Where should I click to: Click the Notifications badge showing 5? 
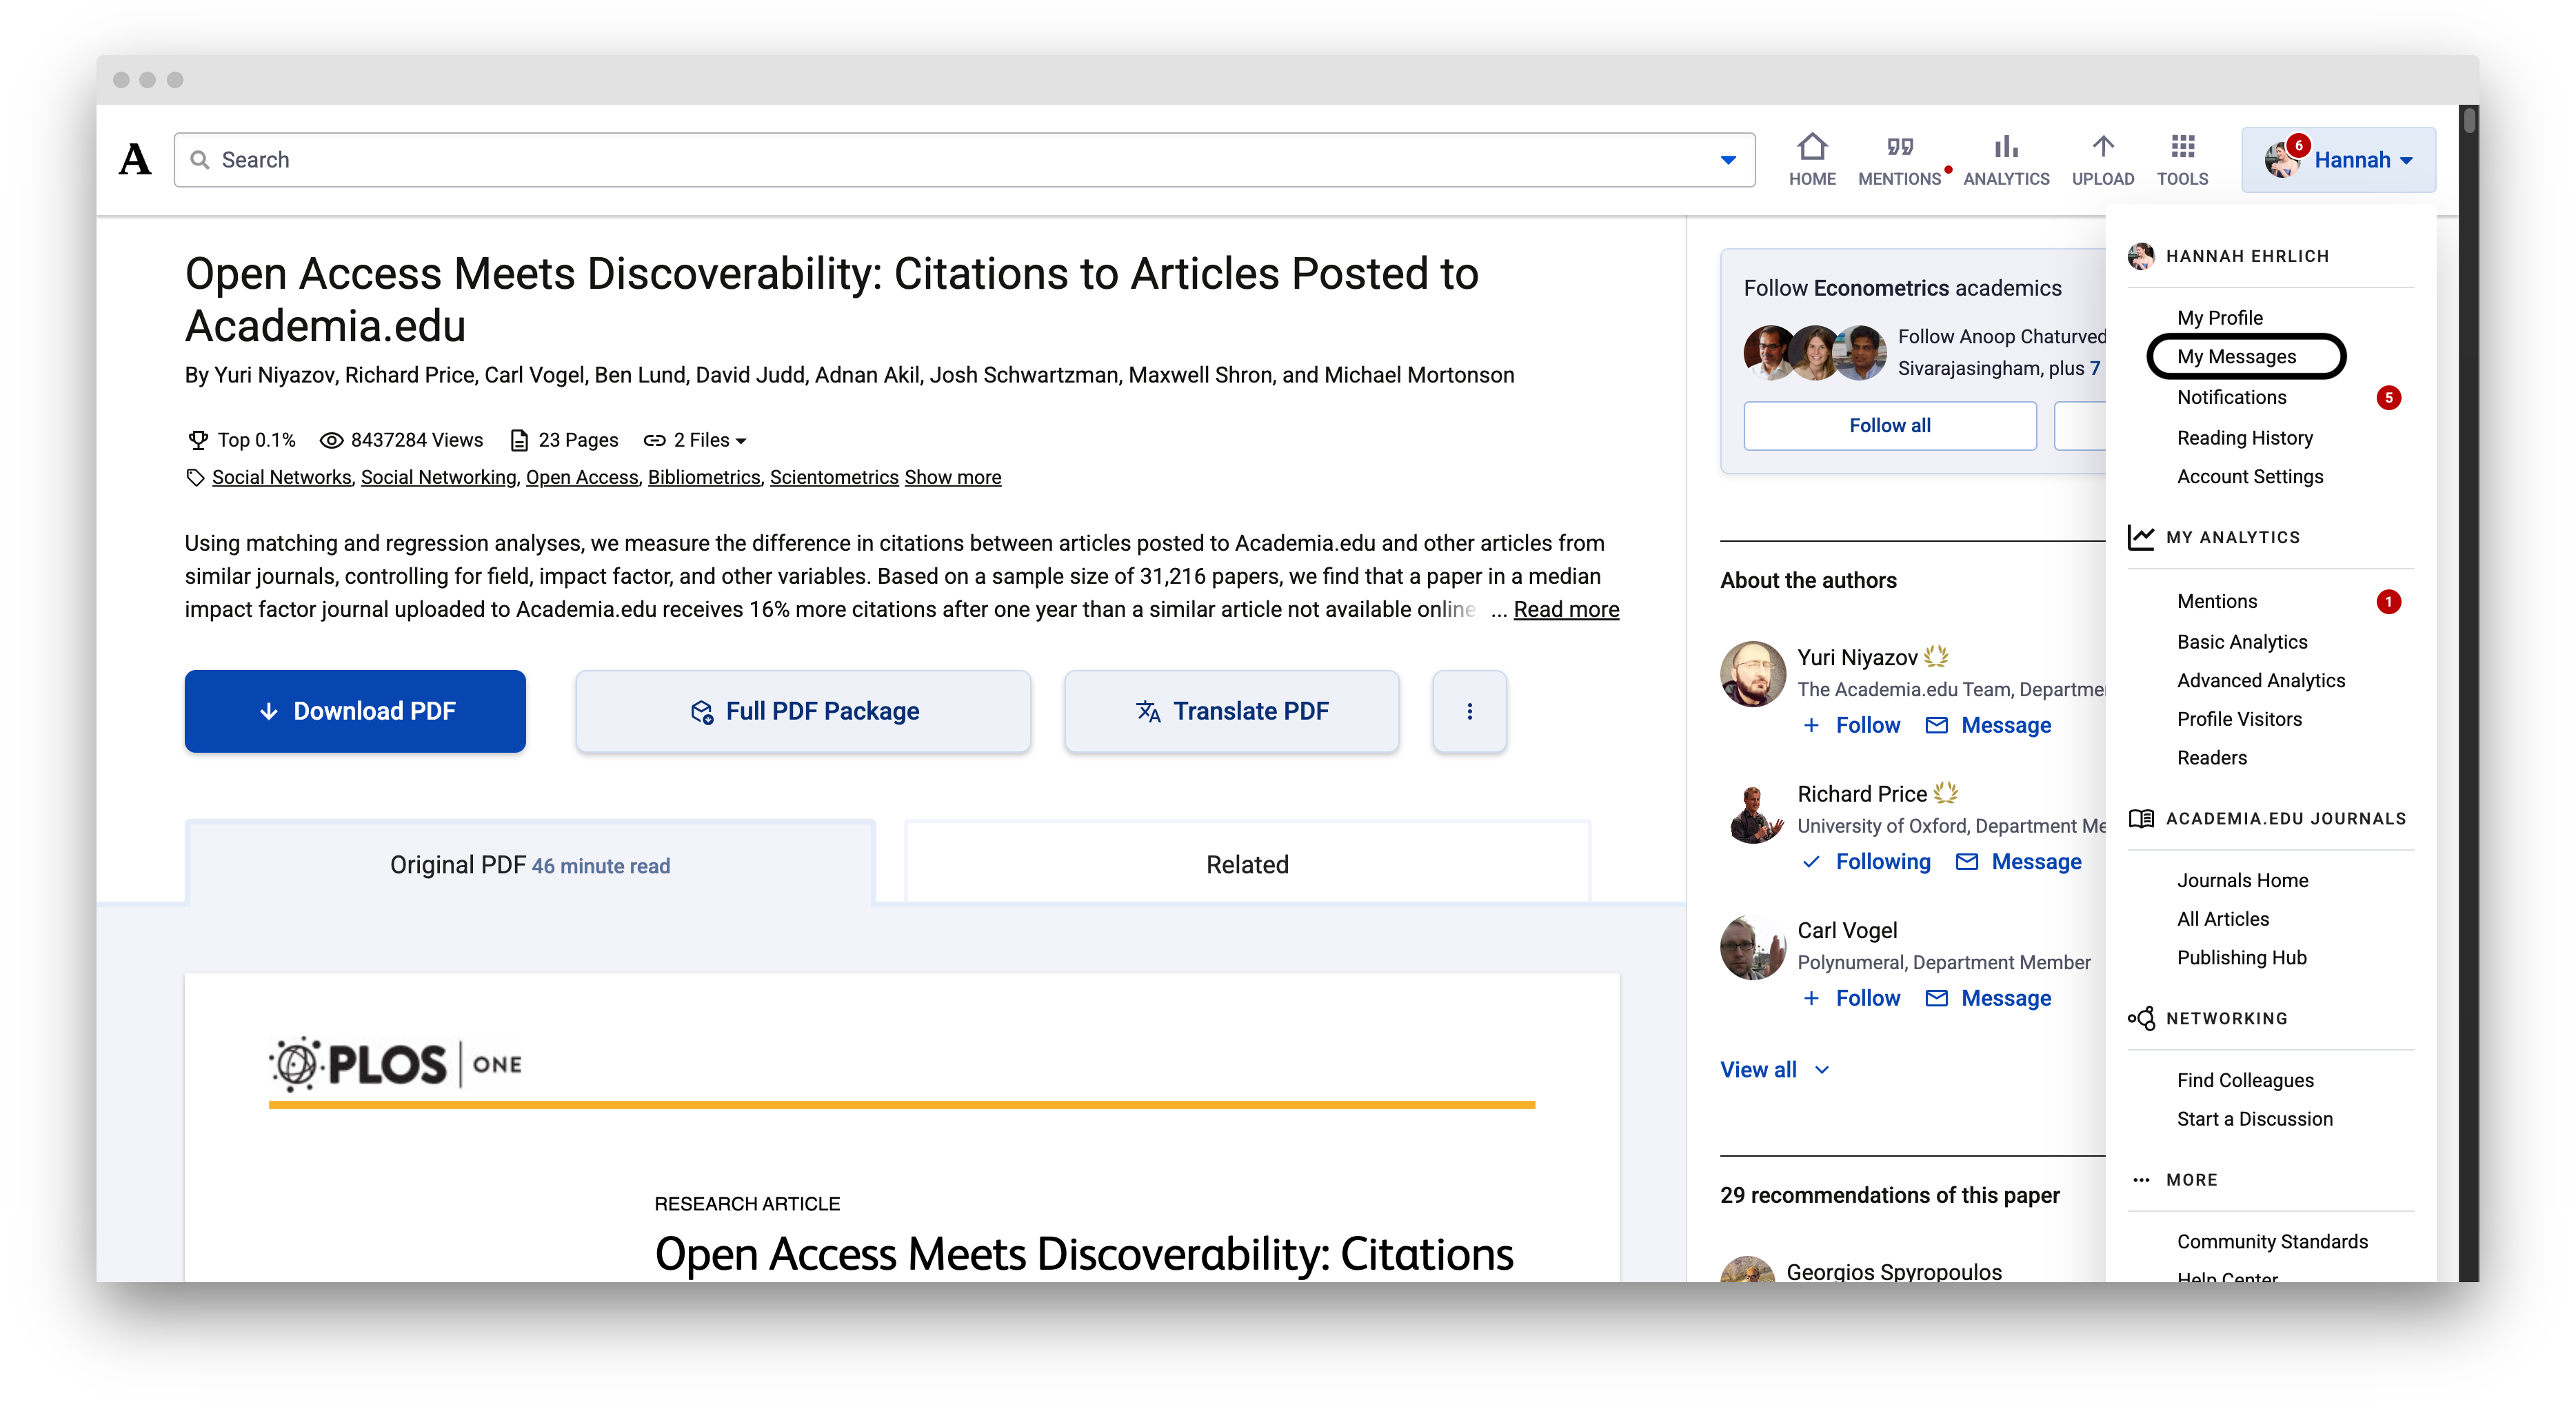click(2388, 398)
